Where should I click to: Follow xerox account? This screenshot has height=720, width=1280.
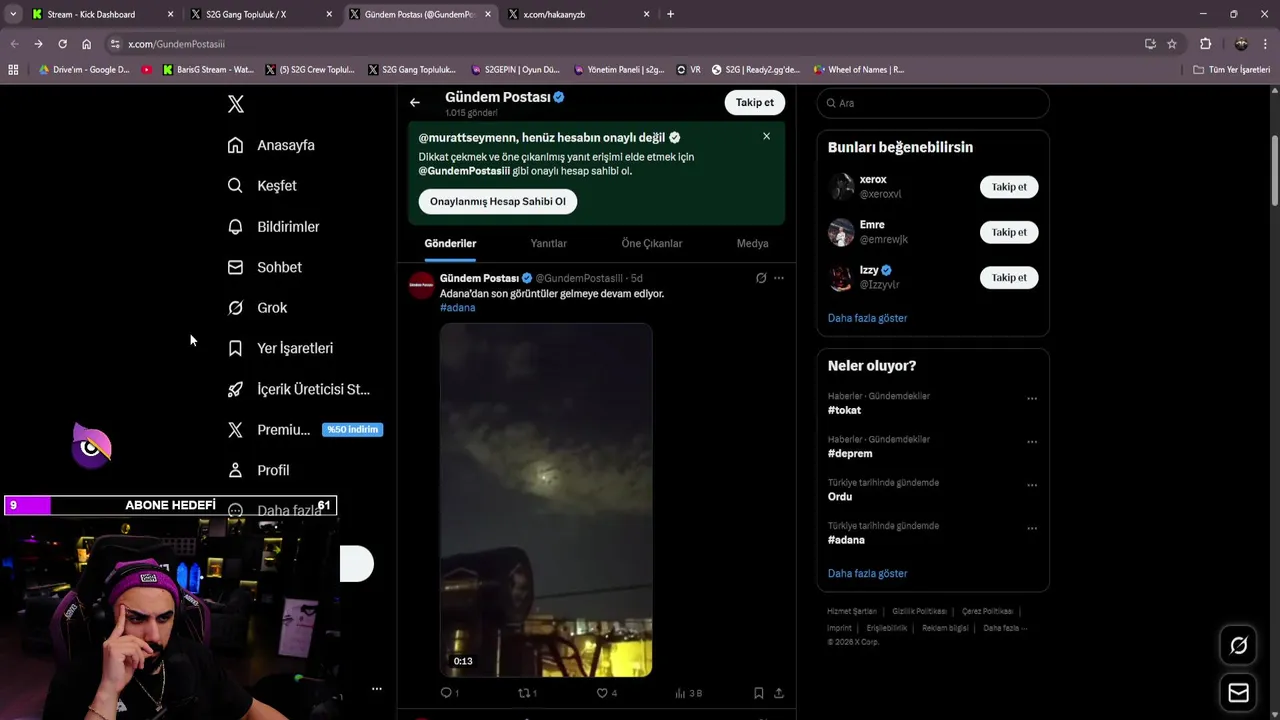(x=1009, y=187)
